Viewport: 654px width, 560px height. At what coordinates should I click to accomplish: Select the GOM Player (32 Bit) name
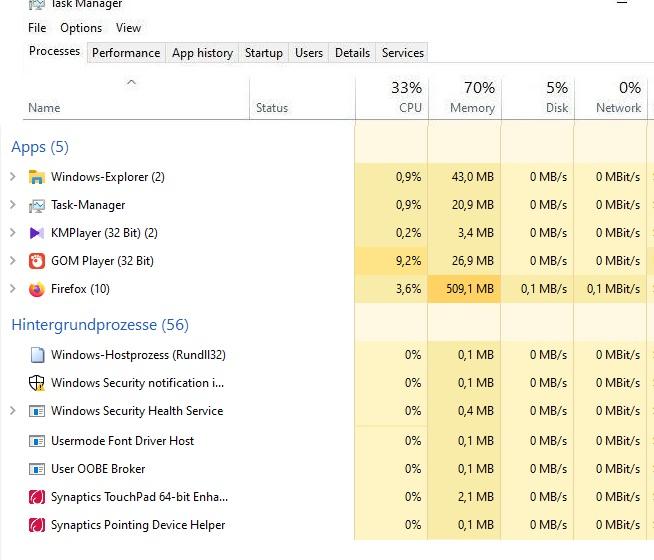click(x=102, y=261)
